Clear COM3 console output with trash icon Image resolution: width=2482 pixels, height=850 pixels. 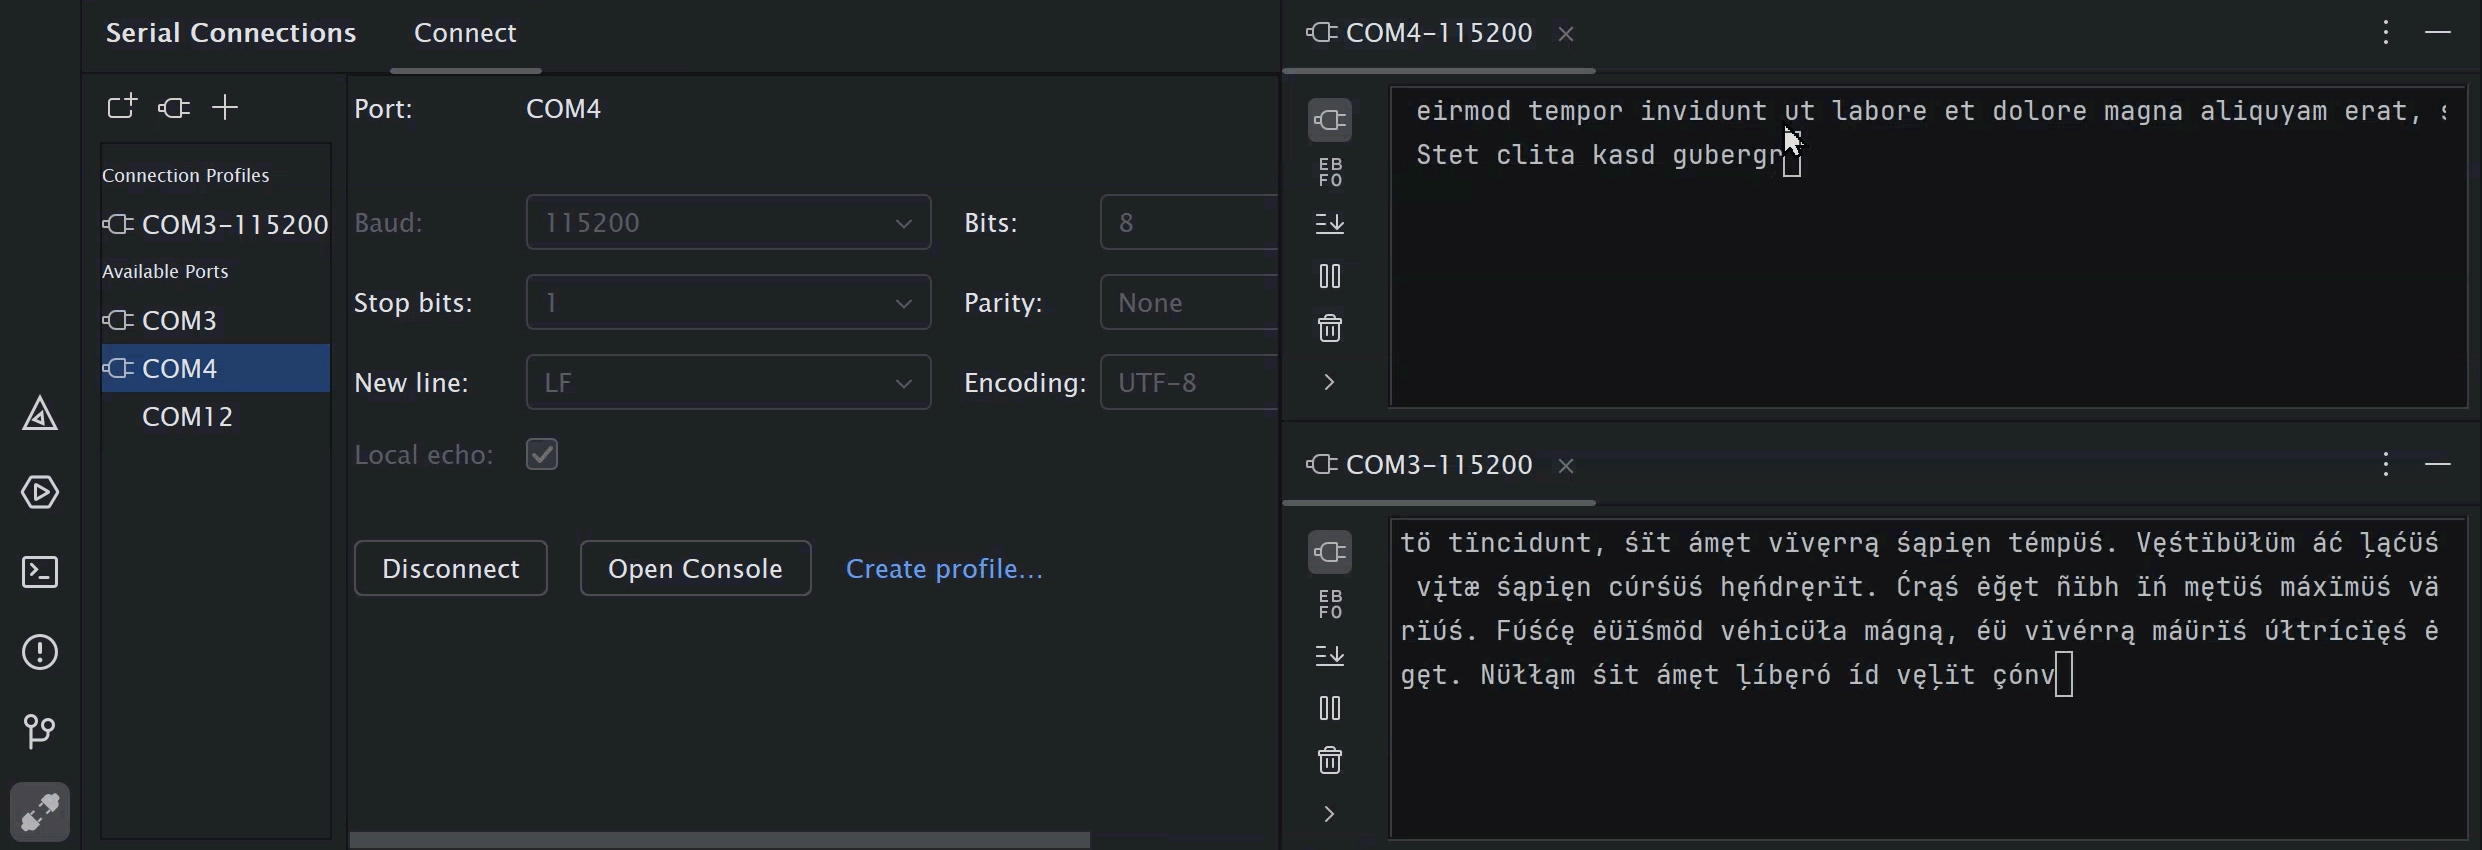tap(1330, 760)
